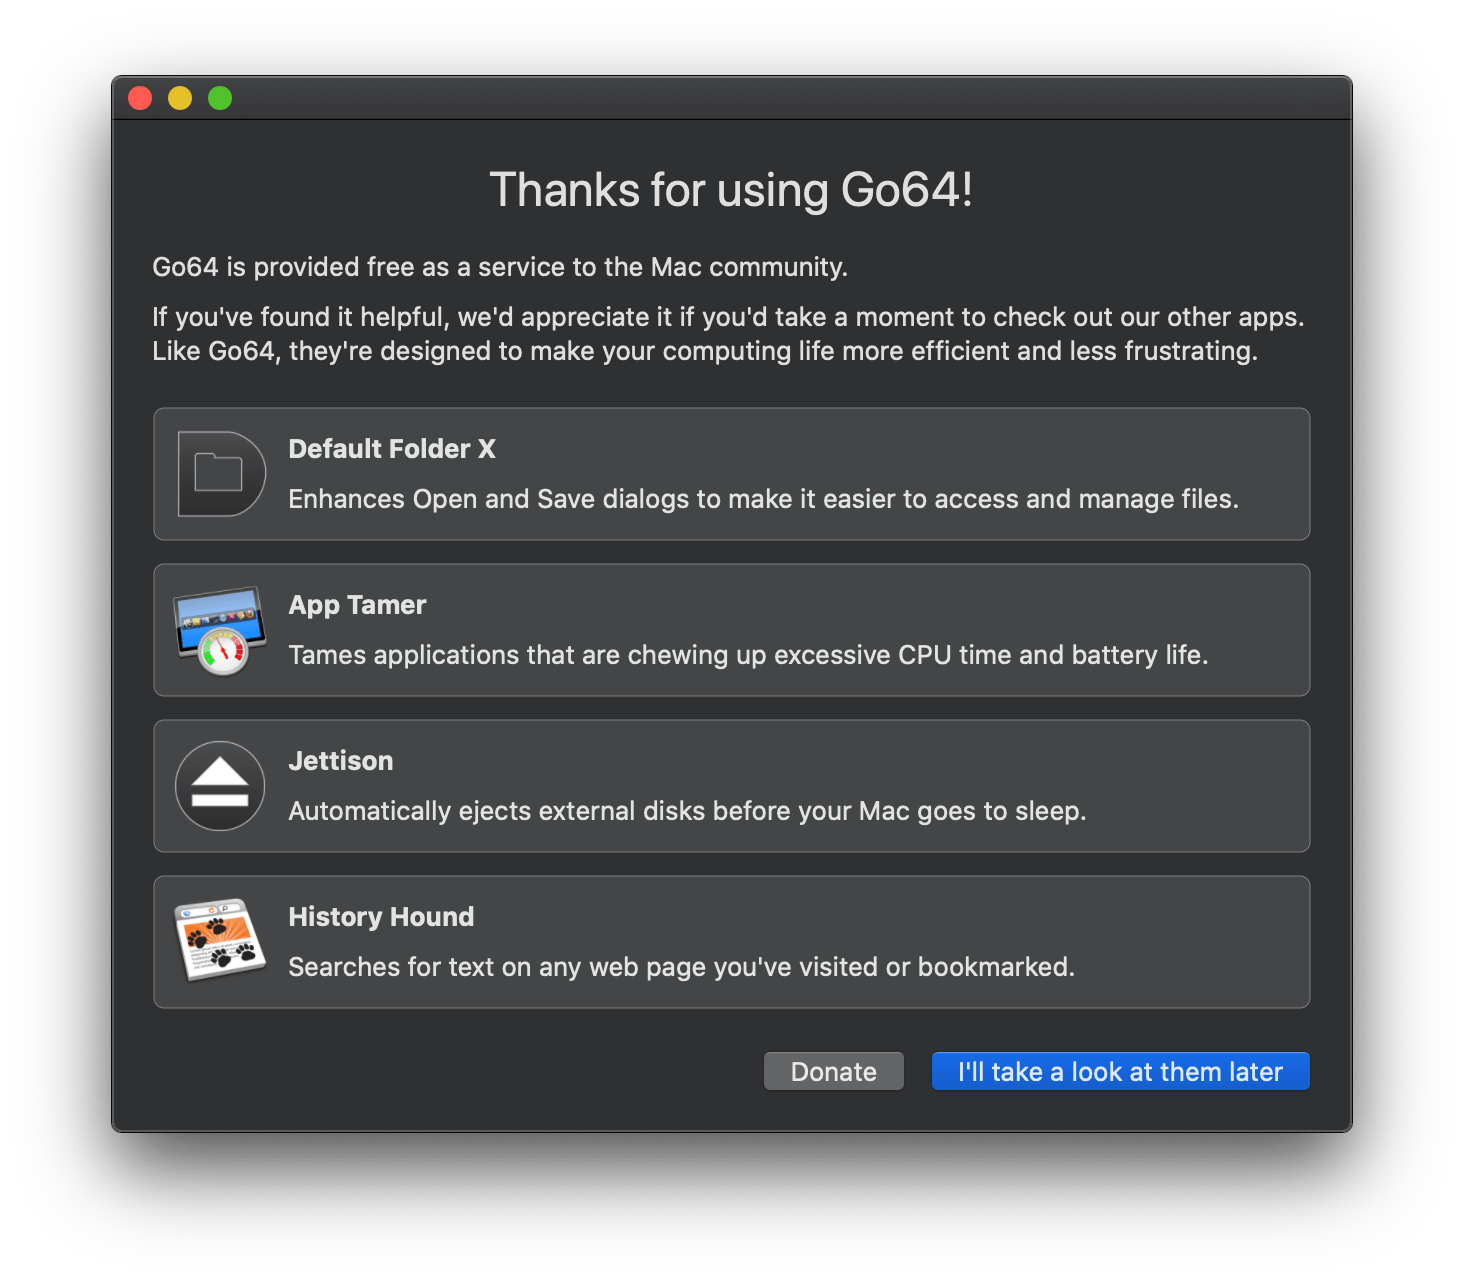
Task: Select the History Hound title text
Action: tap(381, 917)
